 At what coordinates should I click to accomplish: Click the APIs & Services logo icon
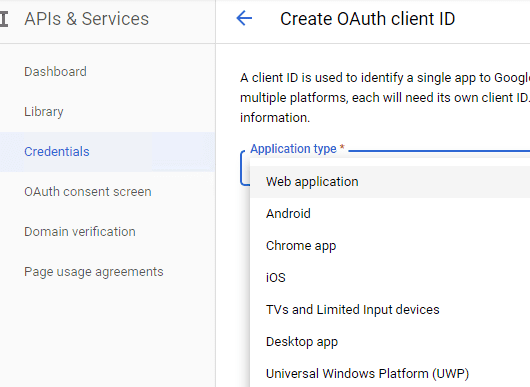pos(4,19)
